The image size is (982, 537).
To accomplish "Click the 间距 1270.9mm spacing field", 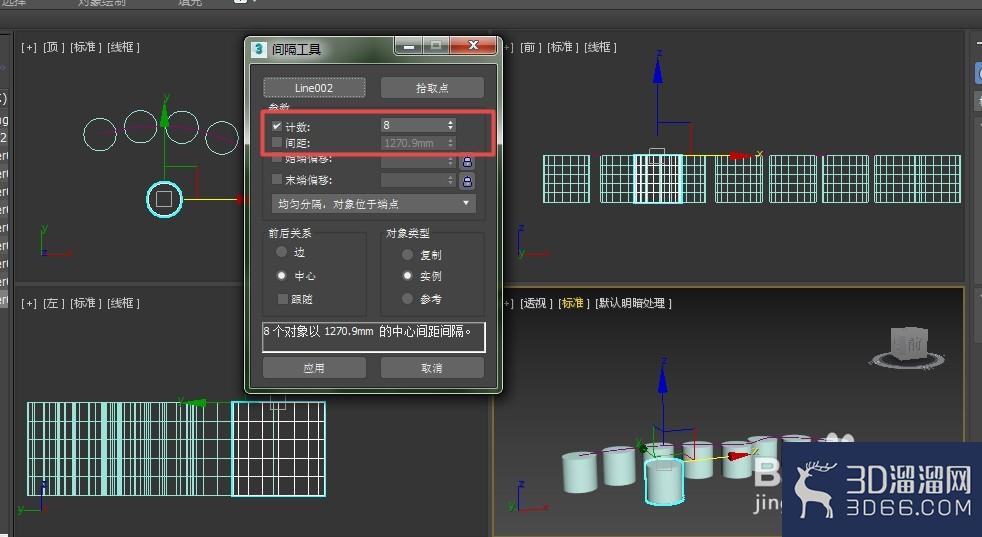I will pyautogui.click(x=413, y=143).
